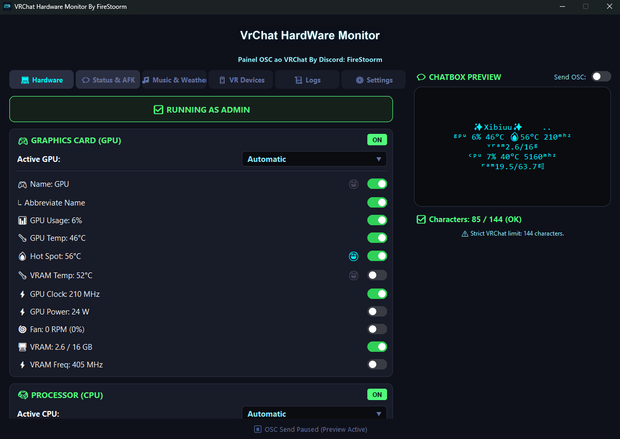Click the thermometer icon beside VRAM Temp
The width and height of the screenshot is (620, 439).
(23, 275)
